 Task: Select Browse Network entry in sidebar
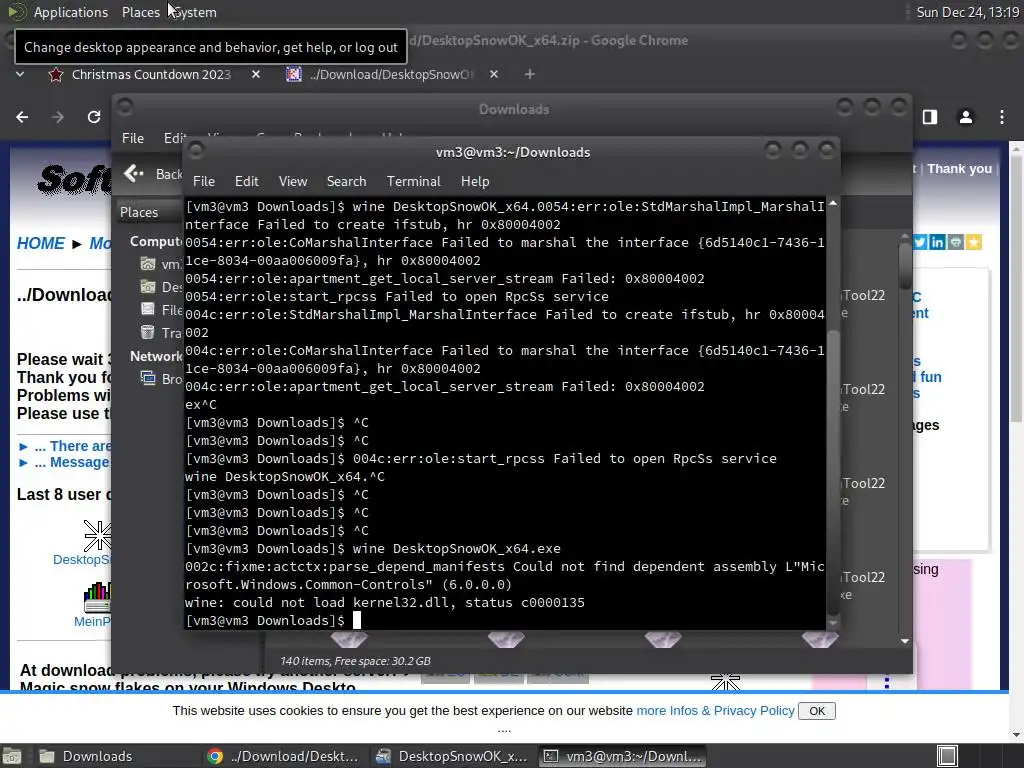161,379
